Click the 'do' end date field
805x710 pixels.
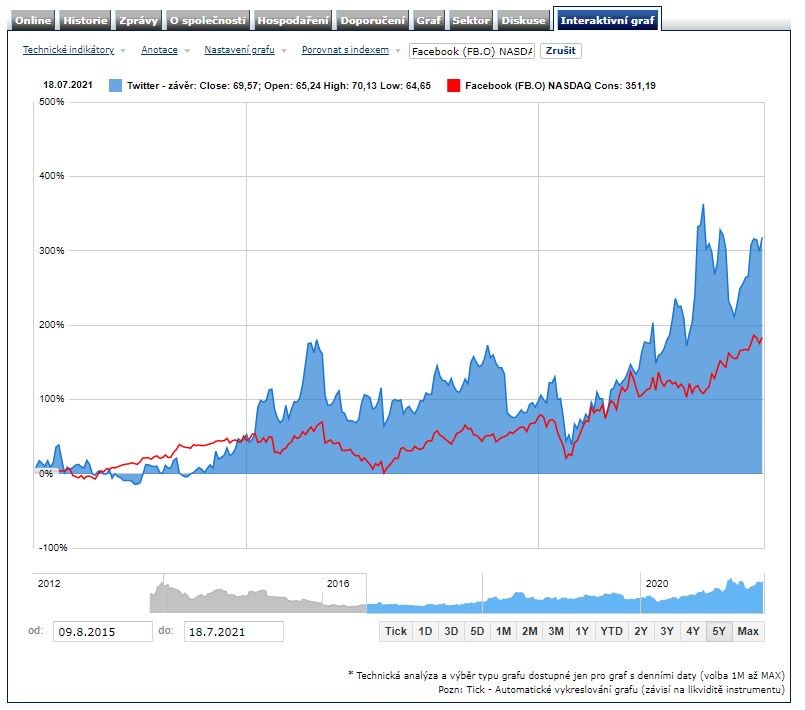click(233, 632)
